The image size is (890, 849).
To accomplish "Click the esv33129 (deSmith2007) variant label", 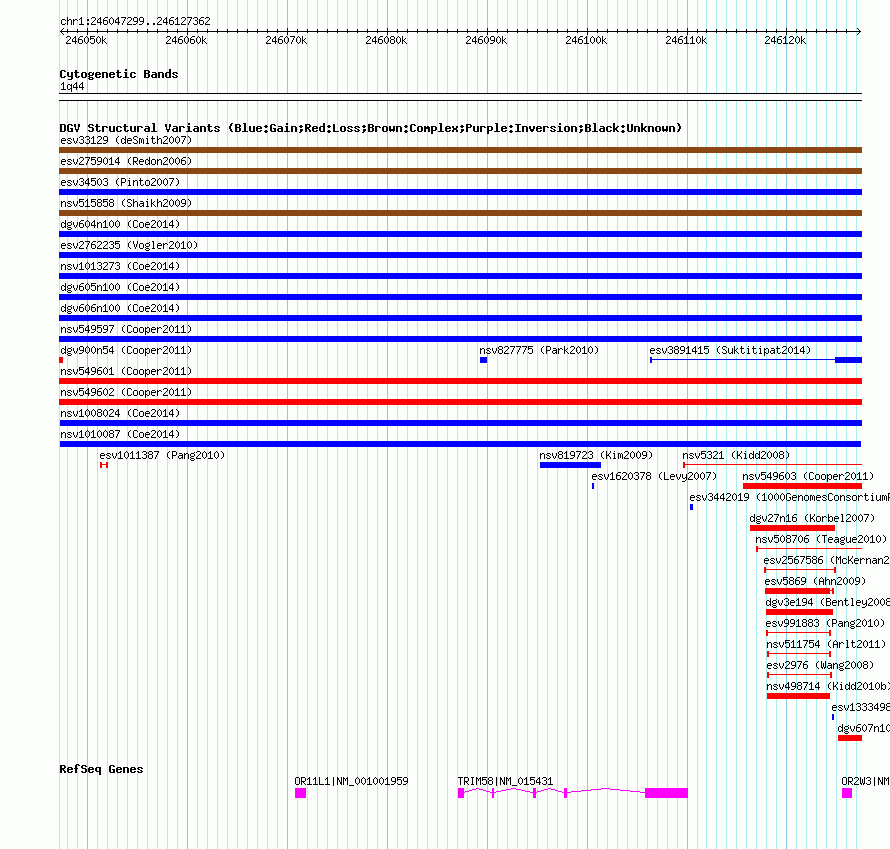I will point(126,140).
